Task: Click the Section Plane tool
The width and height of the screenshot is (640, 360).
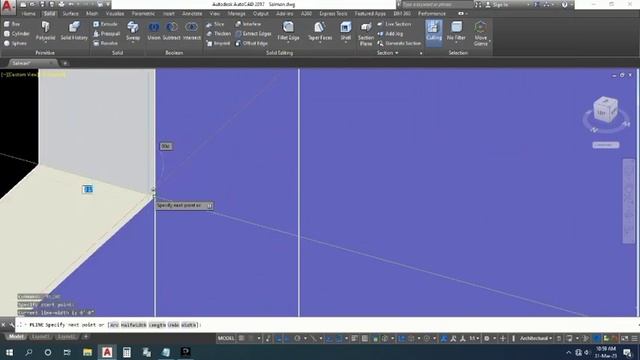Action: [x=366, y=33]
